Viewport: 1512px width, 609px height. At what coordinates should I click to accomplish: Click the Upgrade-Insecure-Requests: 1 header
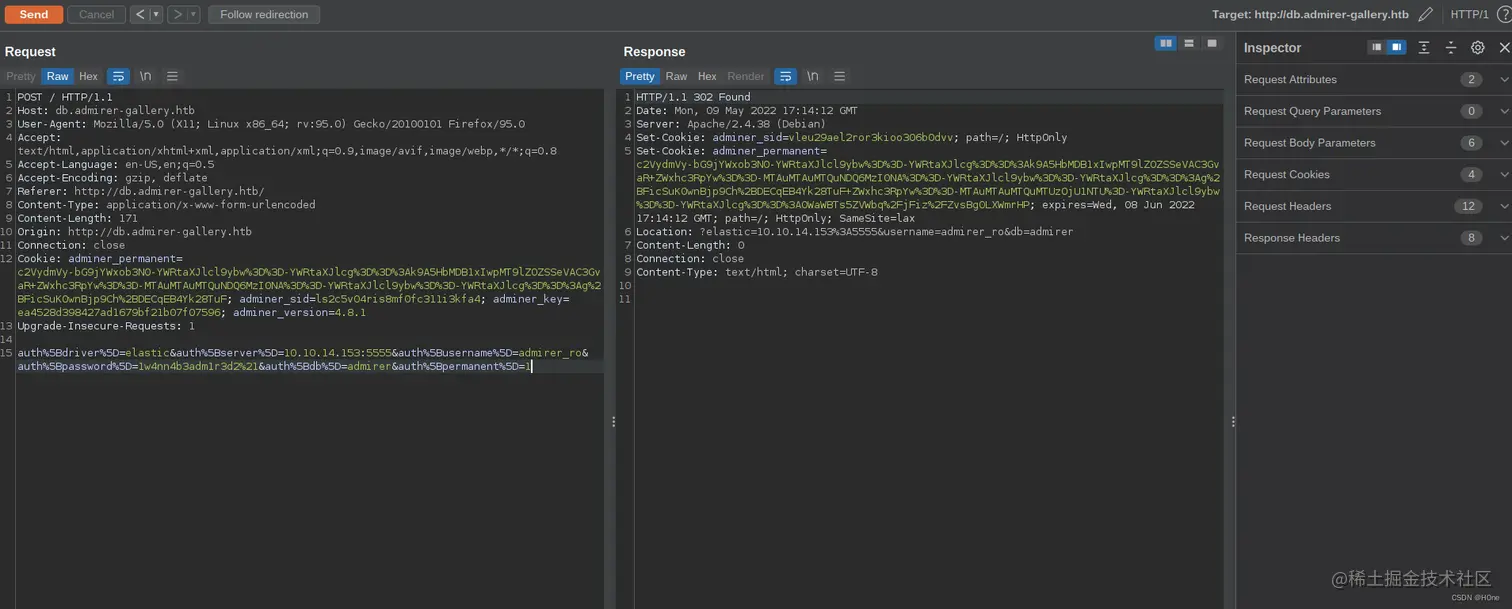(106, 326)
